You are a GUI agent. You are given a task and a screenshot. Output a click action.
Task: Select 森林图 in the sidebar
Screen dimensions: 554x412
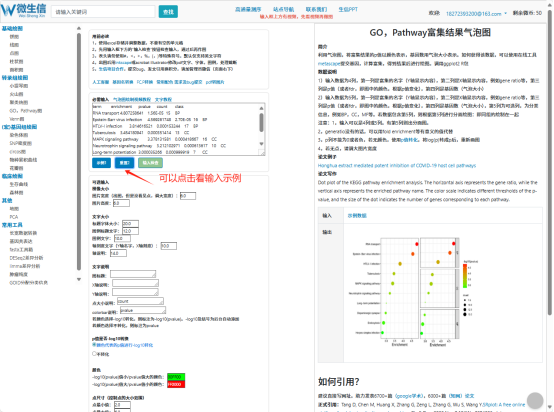click(16, 192)
